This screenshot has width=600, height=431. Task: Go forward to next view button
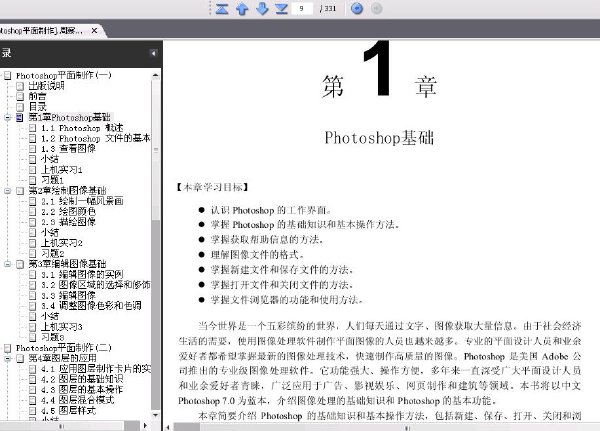pos(377,8)
